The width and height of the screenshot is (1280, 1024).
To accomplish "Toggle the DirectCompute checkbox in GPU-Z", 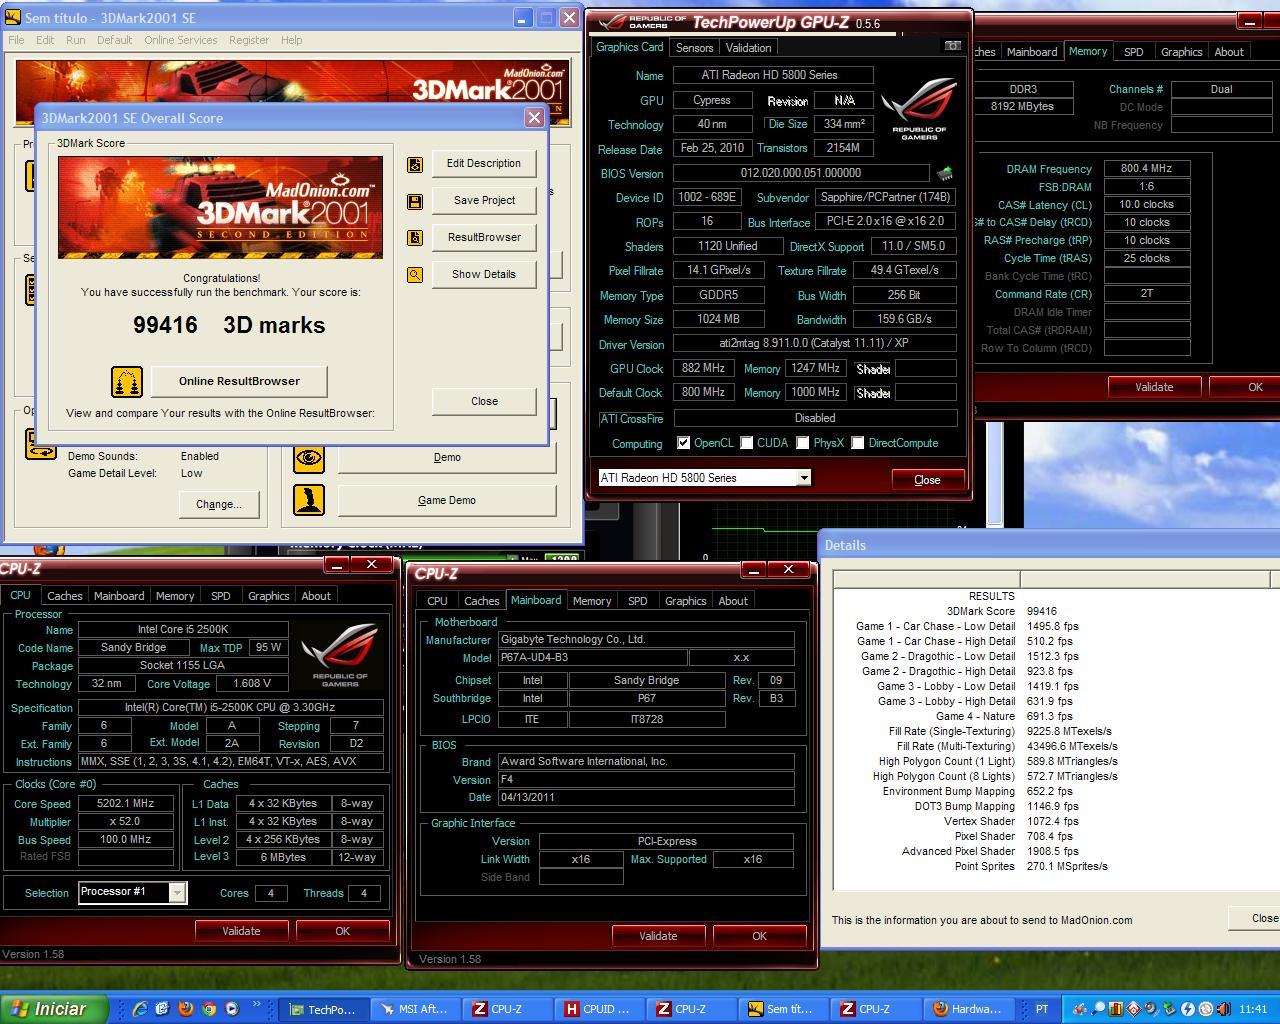I will click(x=857, y=443).
